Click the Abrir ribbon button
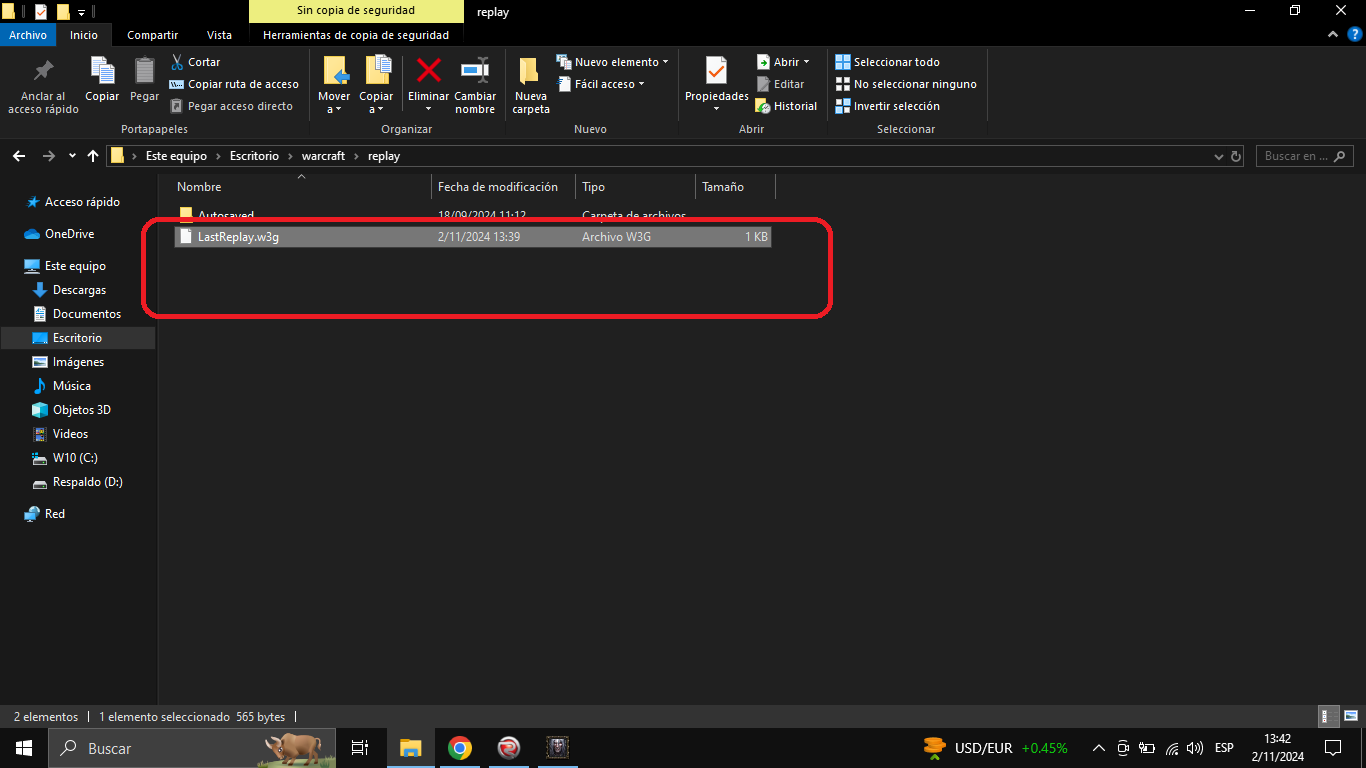Viewport: 1366px width, 768px height. [783, 62]
